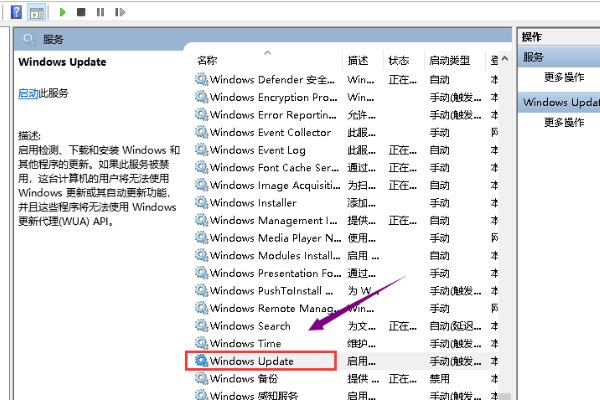This screenshot has height=400, width=600.
Task: Click the gear icon of Windows Media Player N...
Action: [x=201, y=238]
